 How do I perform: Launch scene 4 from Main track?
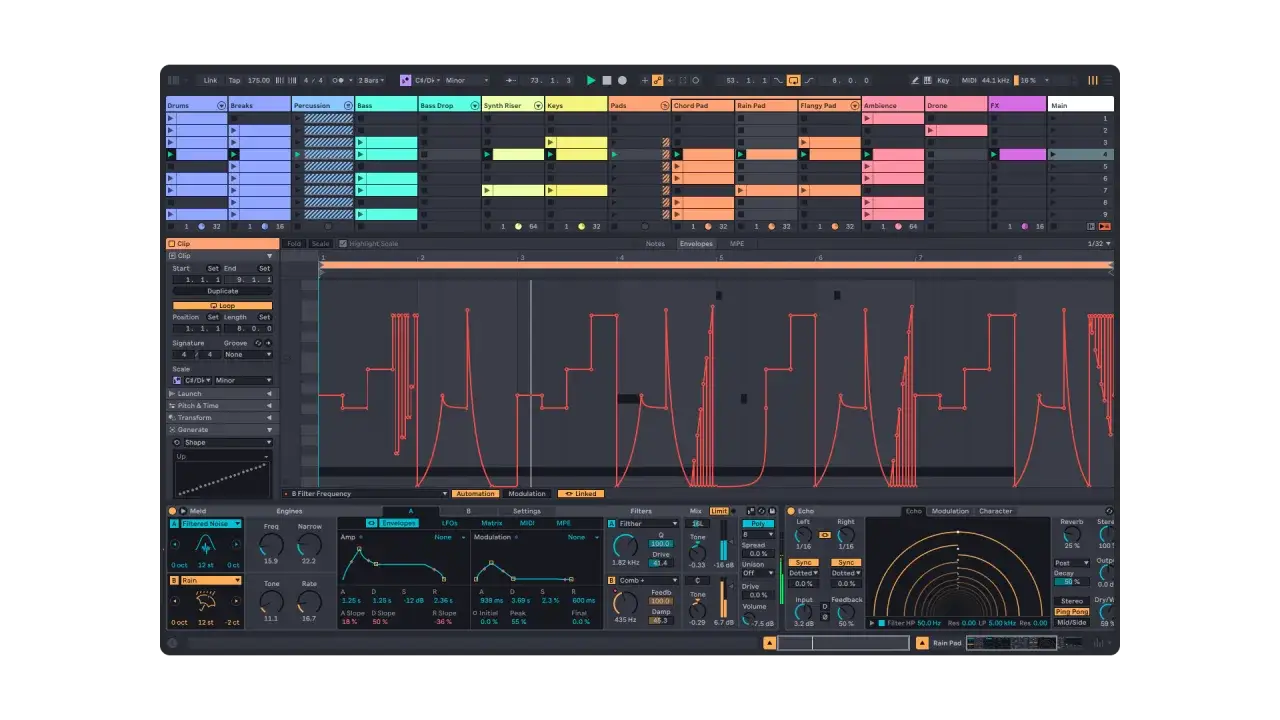tap(1055, 154)
